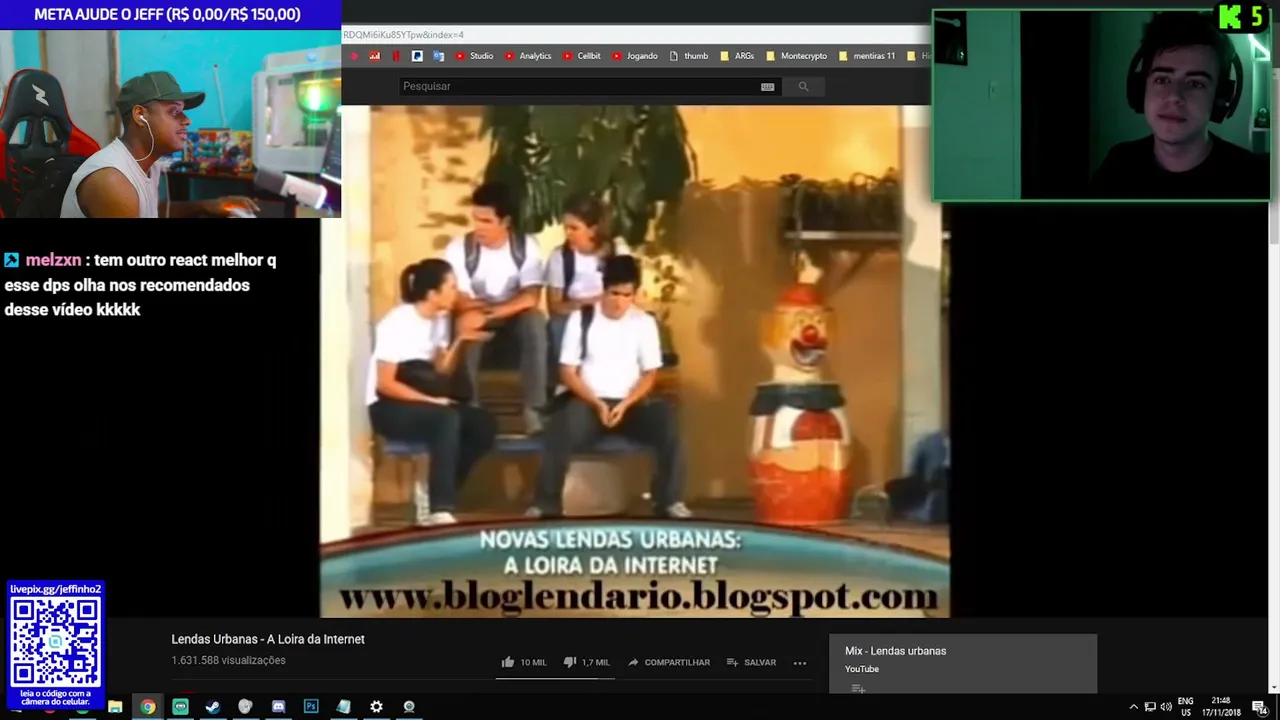
Task: Switch the ENG US input language
Action: (1185, 707)
